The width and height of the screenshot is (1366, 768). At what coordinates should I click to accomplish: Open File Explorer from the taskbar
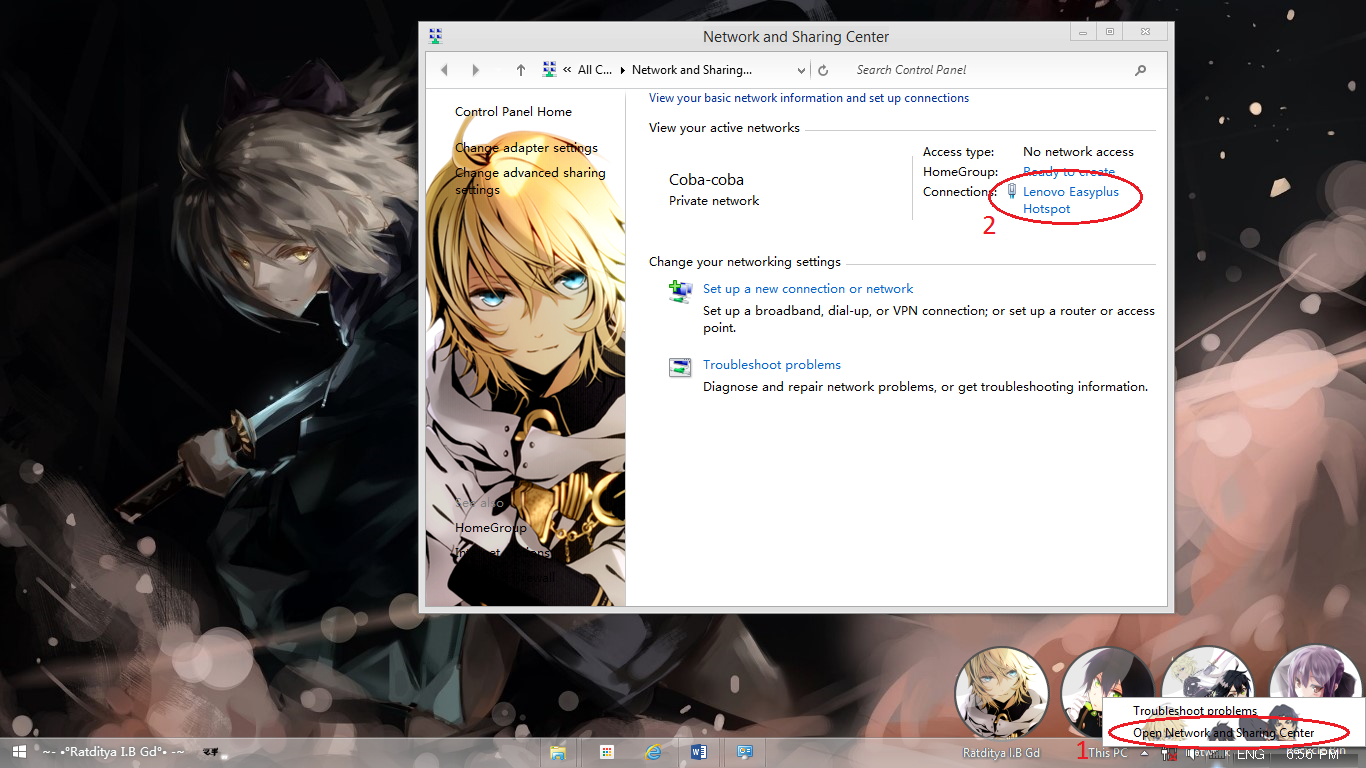point(559,752)
